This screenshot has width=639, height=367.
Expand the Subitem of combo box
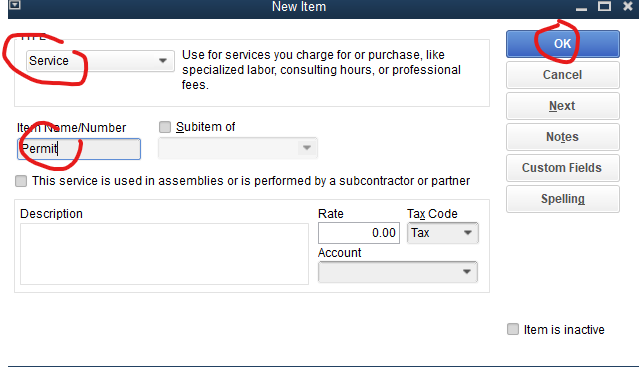(307, 148)
